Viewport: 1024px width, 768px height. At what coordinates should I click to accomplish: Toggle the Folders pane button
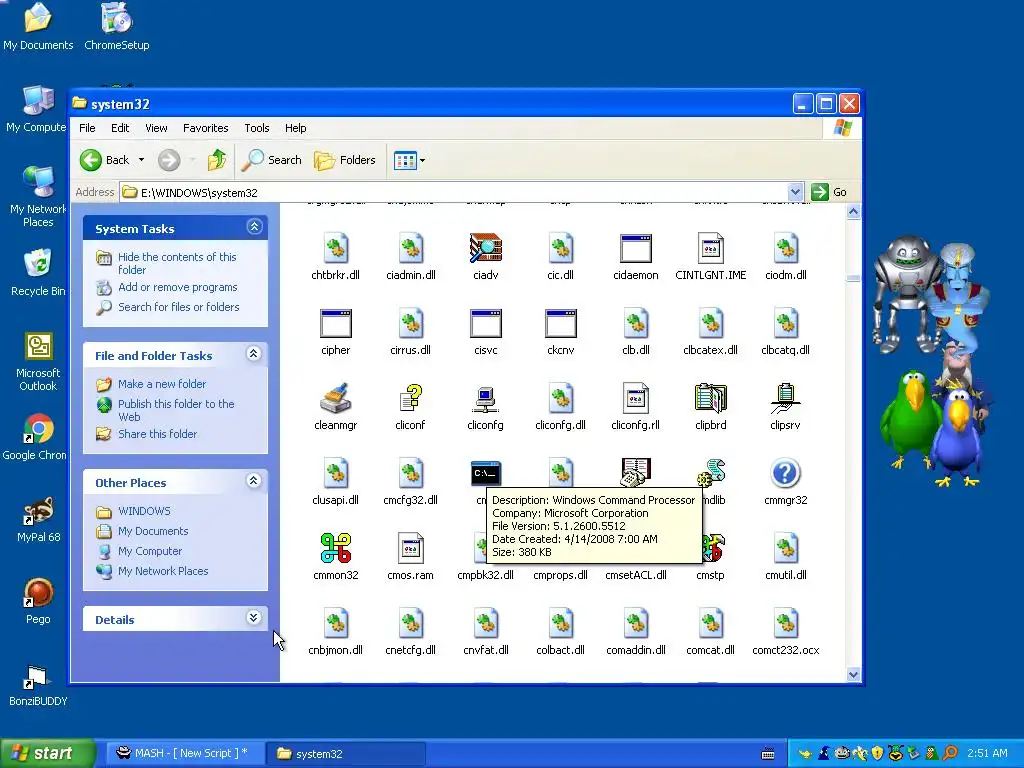[x=345, y=160]
